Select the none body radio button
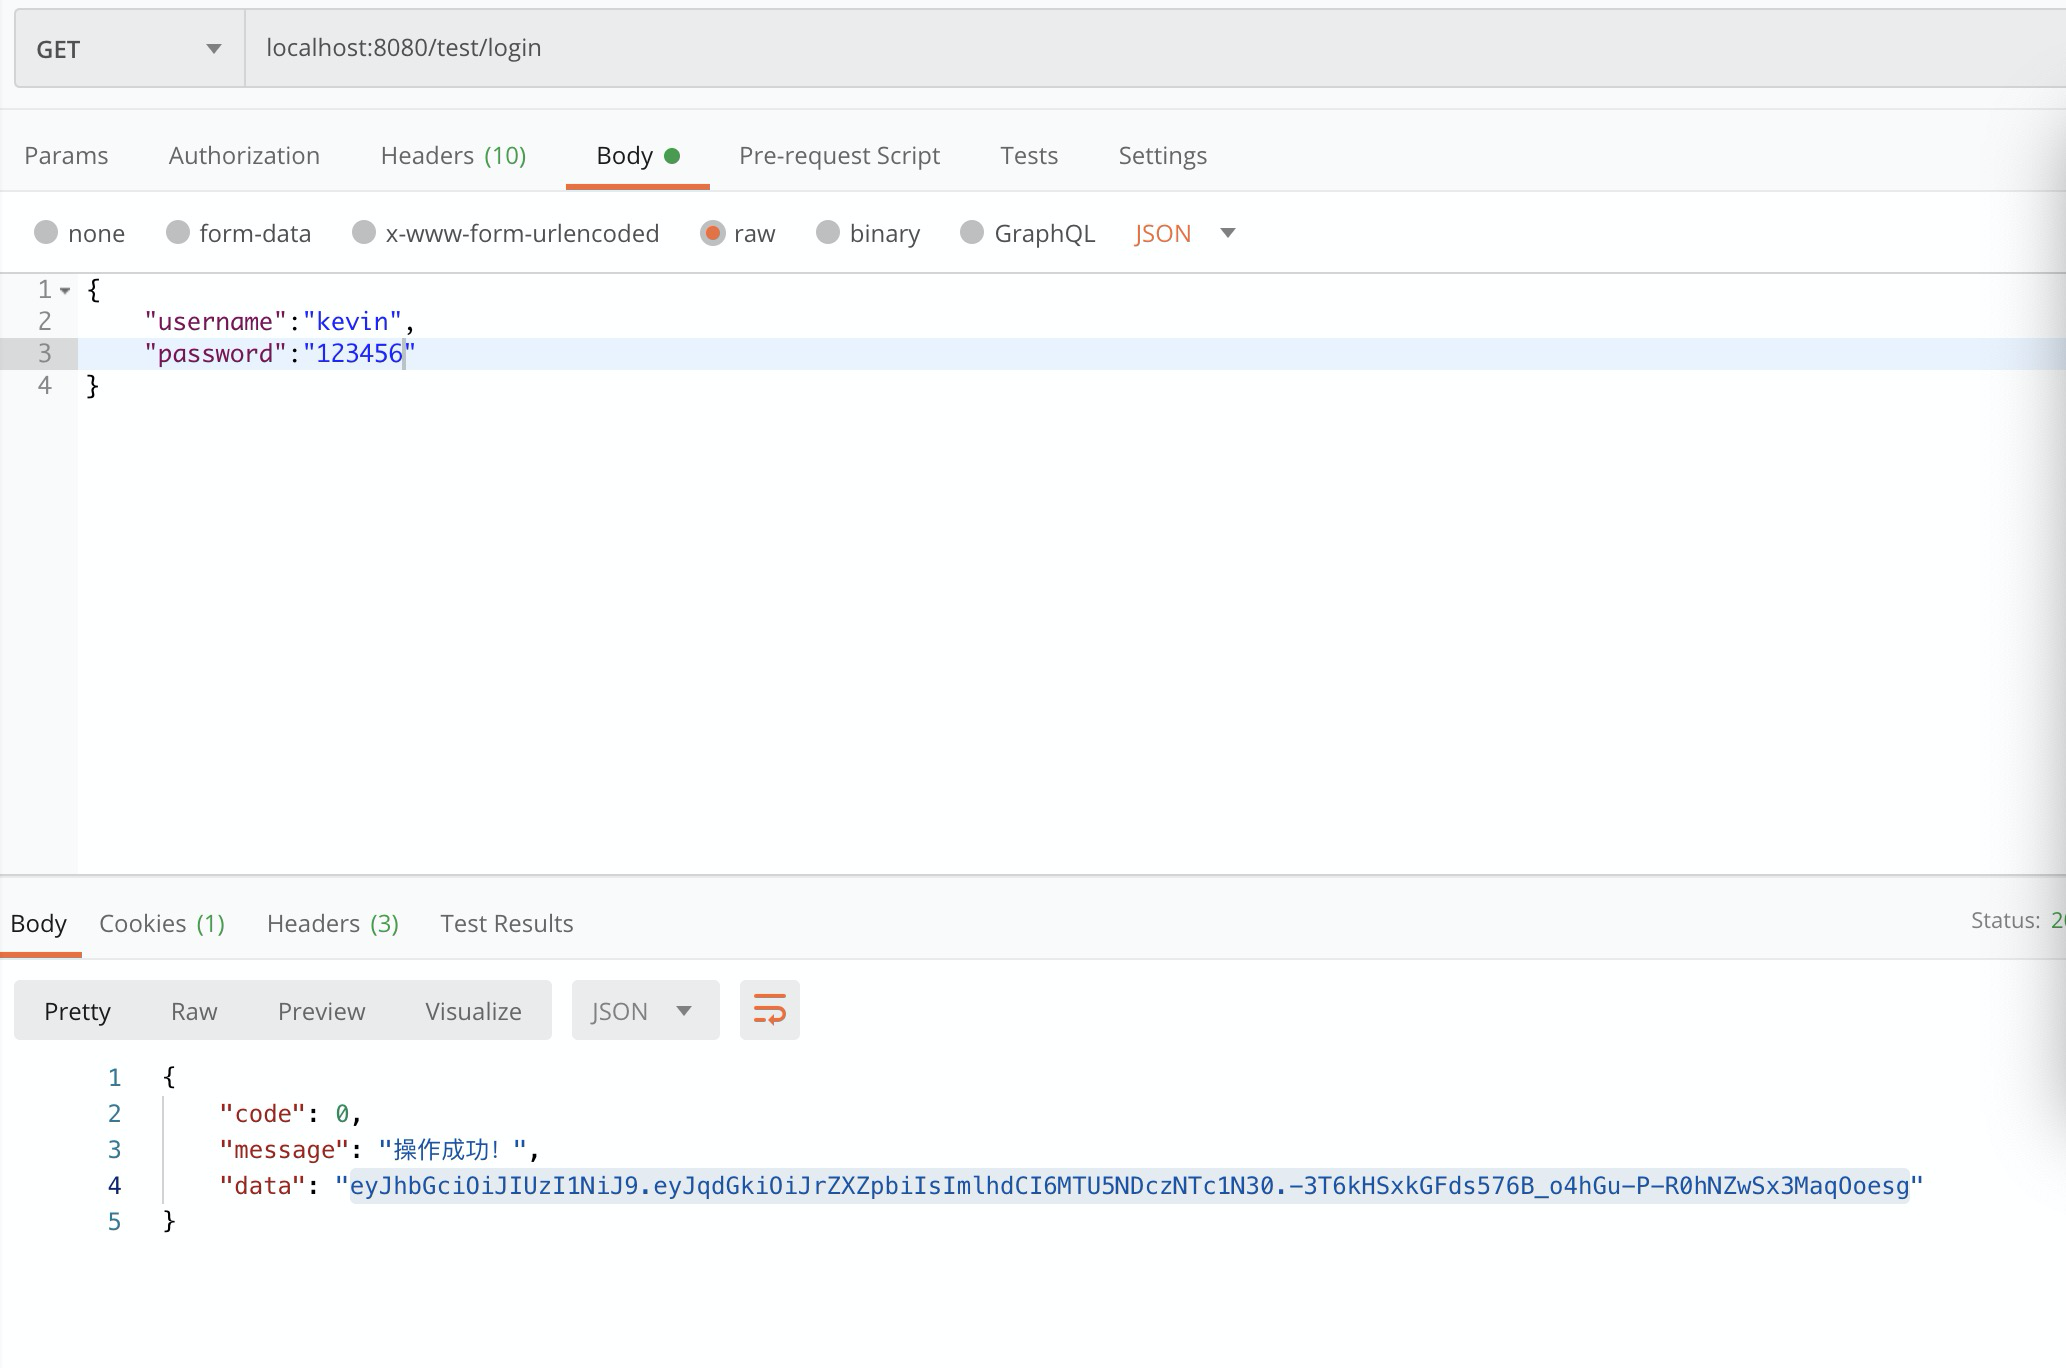Screen dimensions: 2066x1368 tap(46, 233)
